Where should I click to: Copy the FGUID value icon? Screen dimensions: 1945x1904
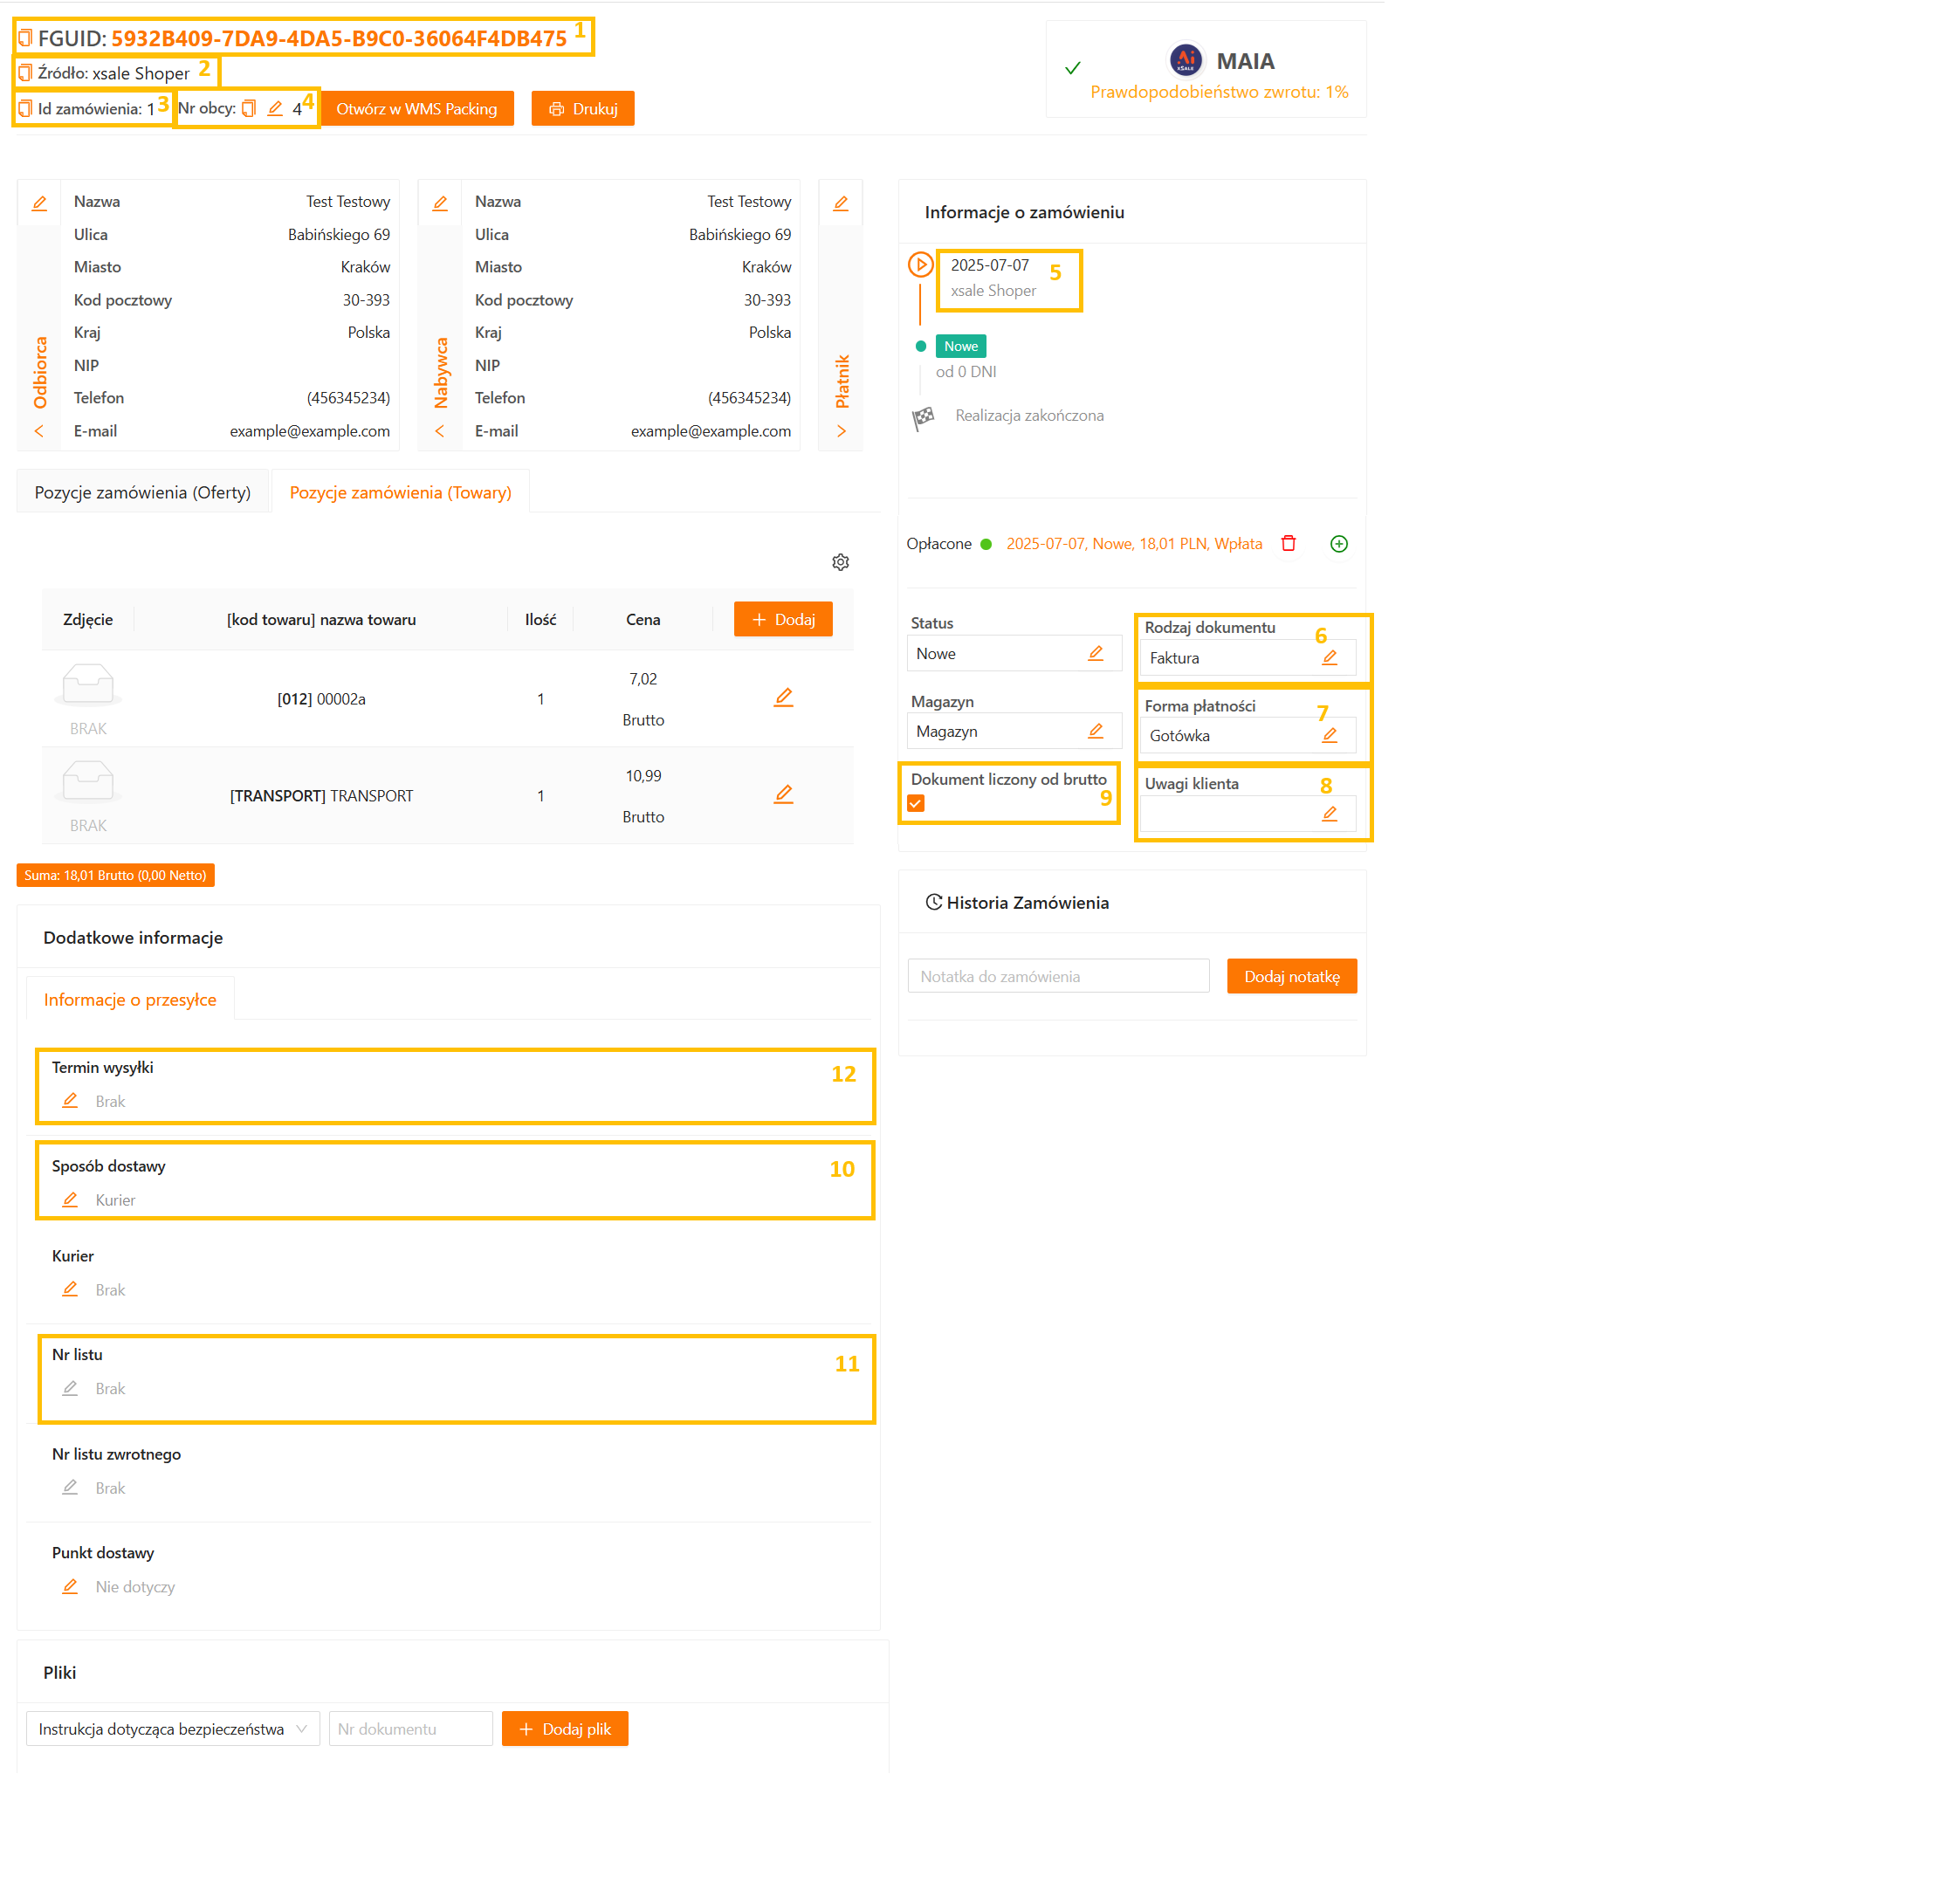25,38
